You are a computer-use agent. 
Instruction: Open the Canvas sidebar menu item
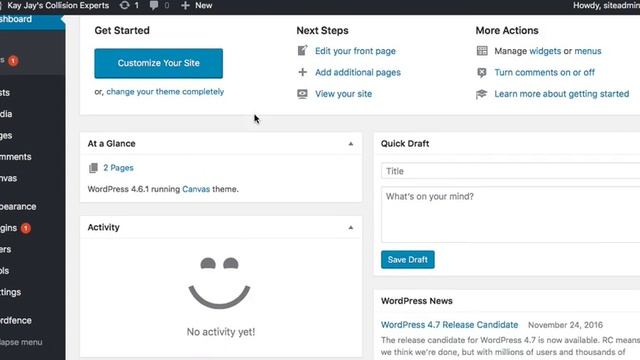tap(32, 178)
